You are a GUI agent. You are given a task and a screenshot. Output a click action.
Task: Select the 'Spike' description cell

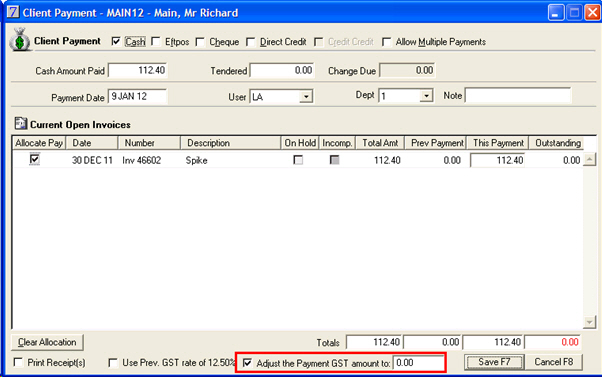tap(197, 160)
